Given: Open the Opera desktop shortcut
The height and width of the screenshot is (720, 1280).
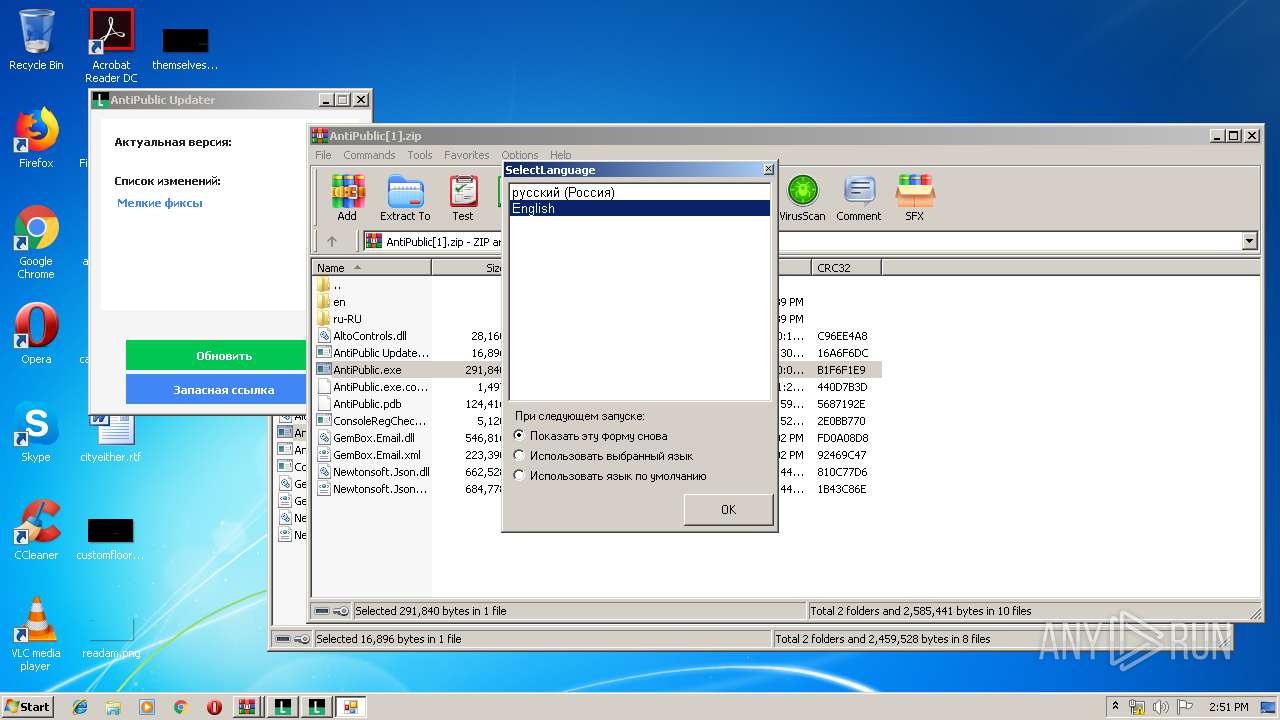Looking at the screenshot, I should (36, 334).
